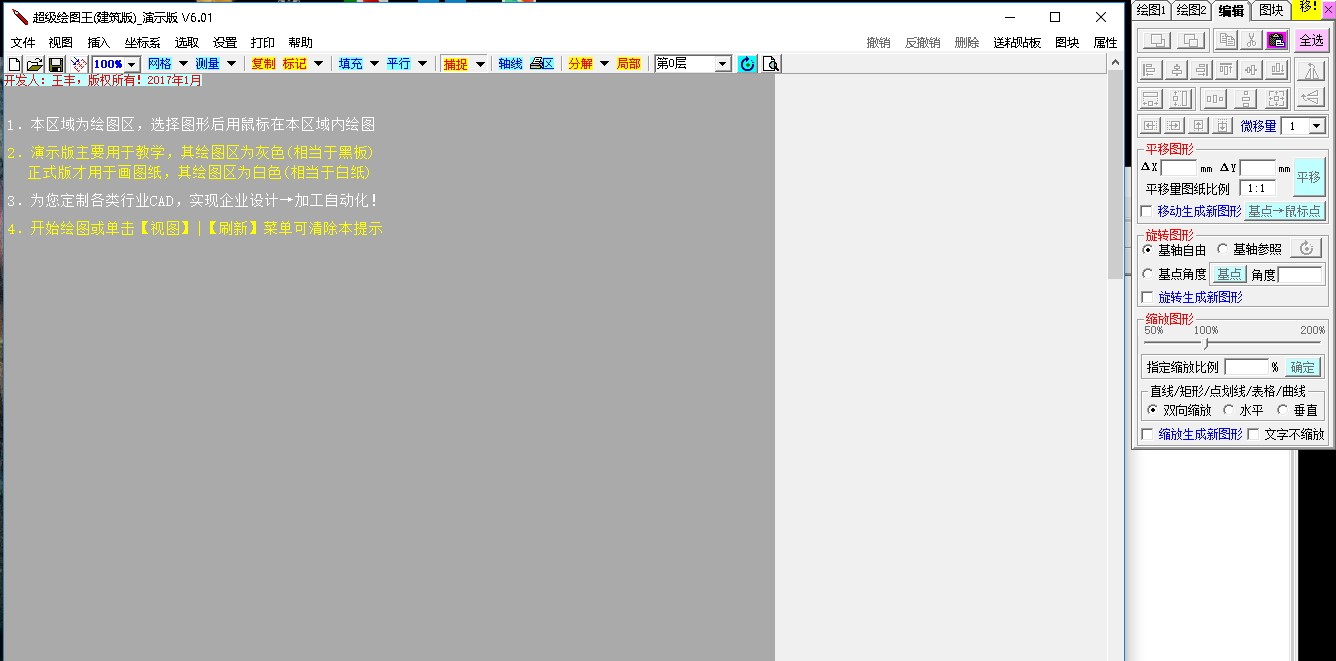Screen dimensions: 1336x661
Task: Click the open folder icon
Action: tap(35, 64)
